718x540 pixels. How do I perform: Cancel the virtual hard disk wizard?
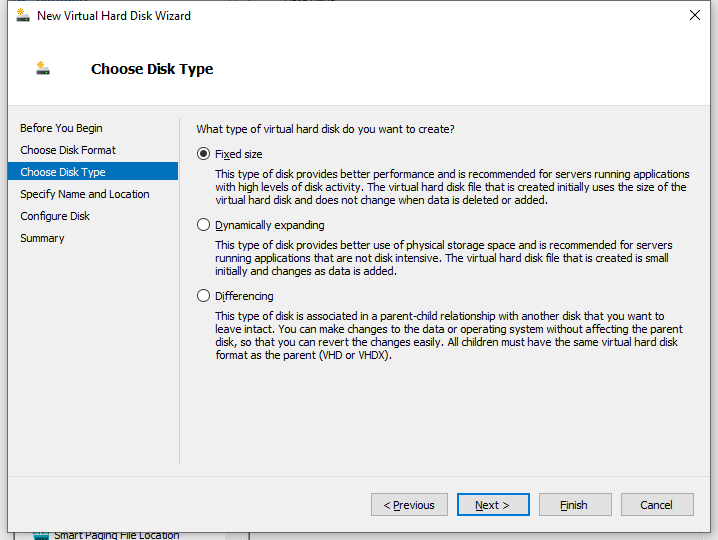[657, 505]
